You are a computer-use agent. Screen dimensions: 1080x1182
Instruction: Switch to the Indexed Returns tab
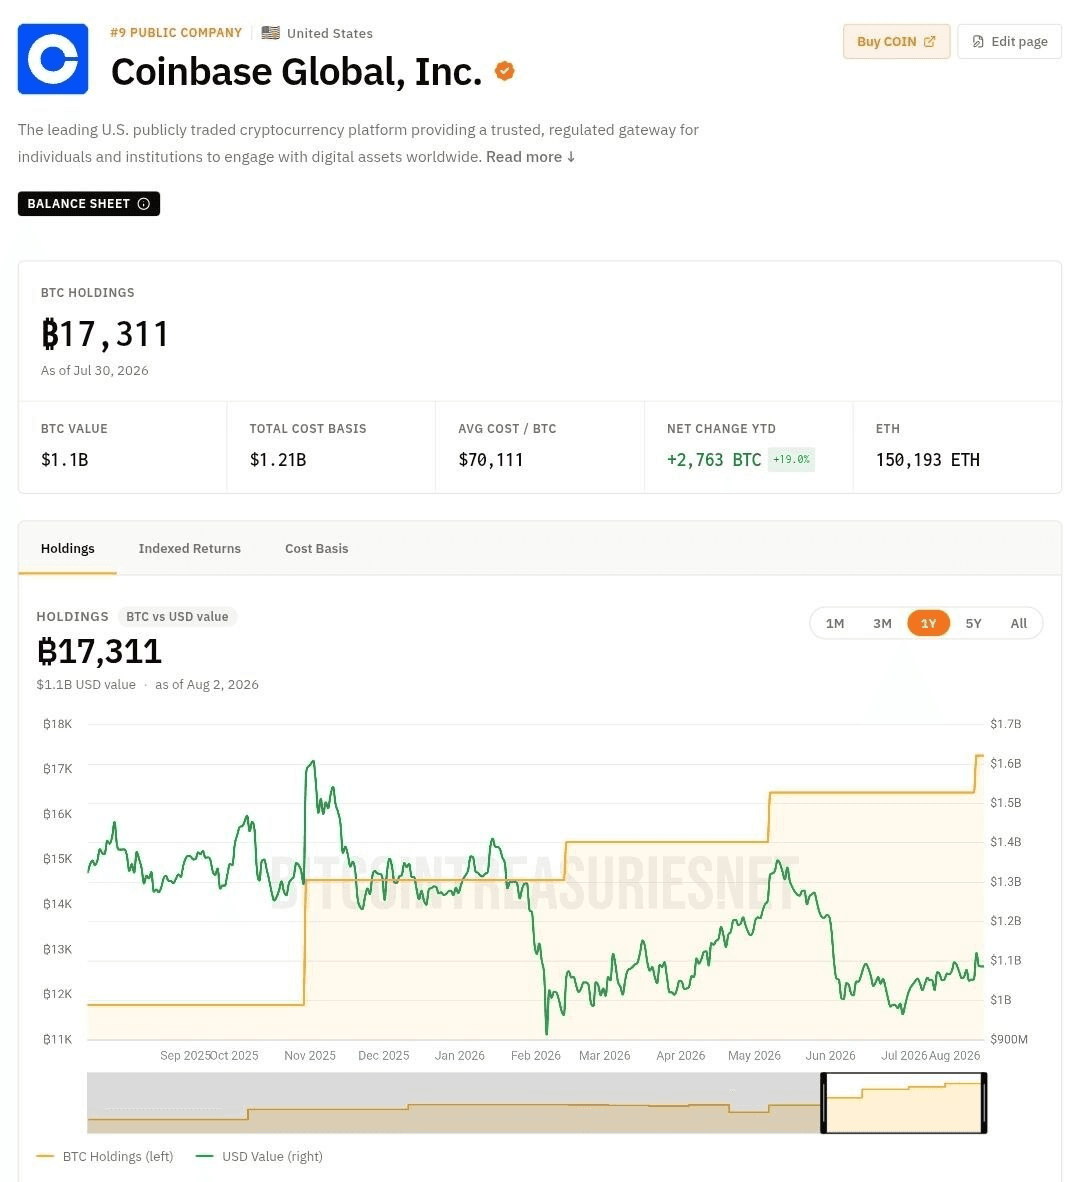[190, 548]
